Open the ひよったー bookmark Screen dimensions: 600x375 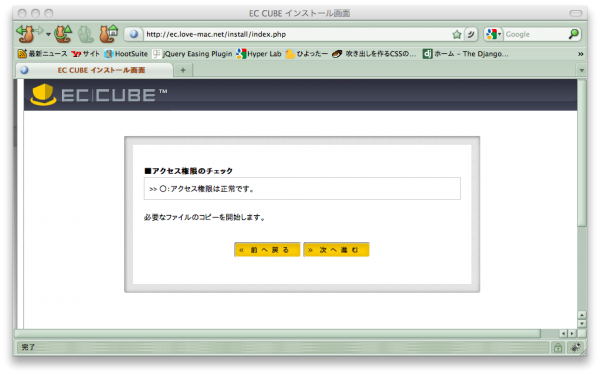307,54
